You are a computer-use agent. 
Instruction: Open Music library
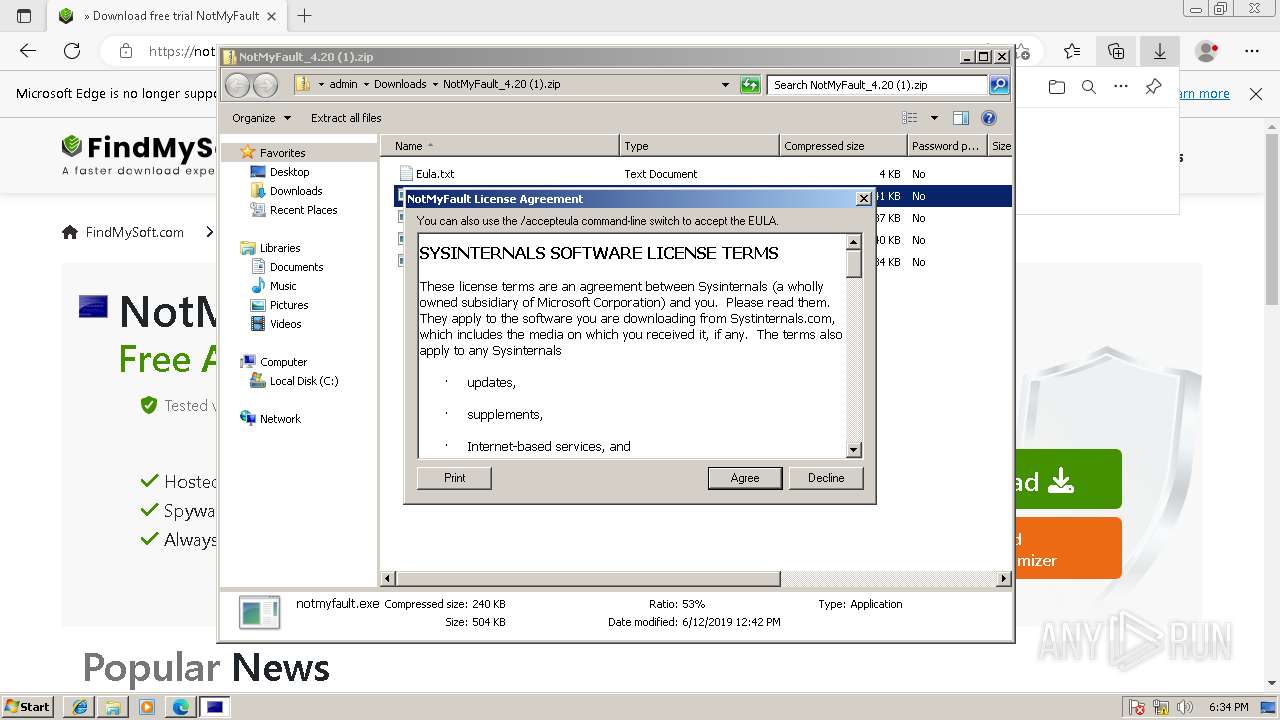283,286
